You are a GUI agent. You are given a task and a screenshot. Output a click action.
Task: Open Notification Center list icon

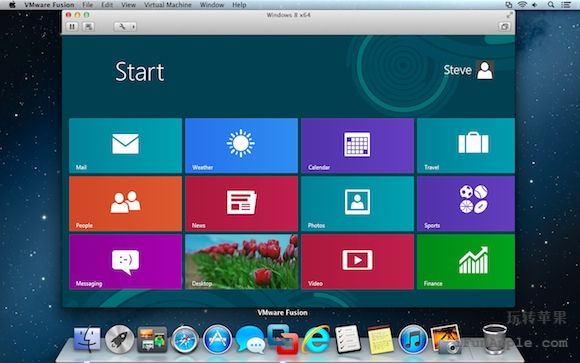(566, 5)
